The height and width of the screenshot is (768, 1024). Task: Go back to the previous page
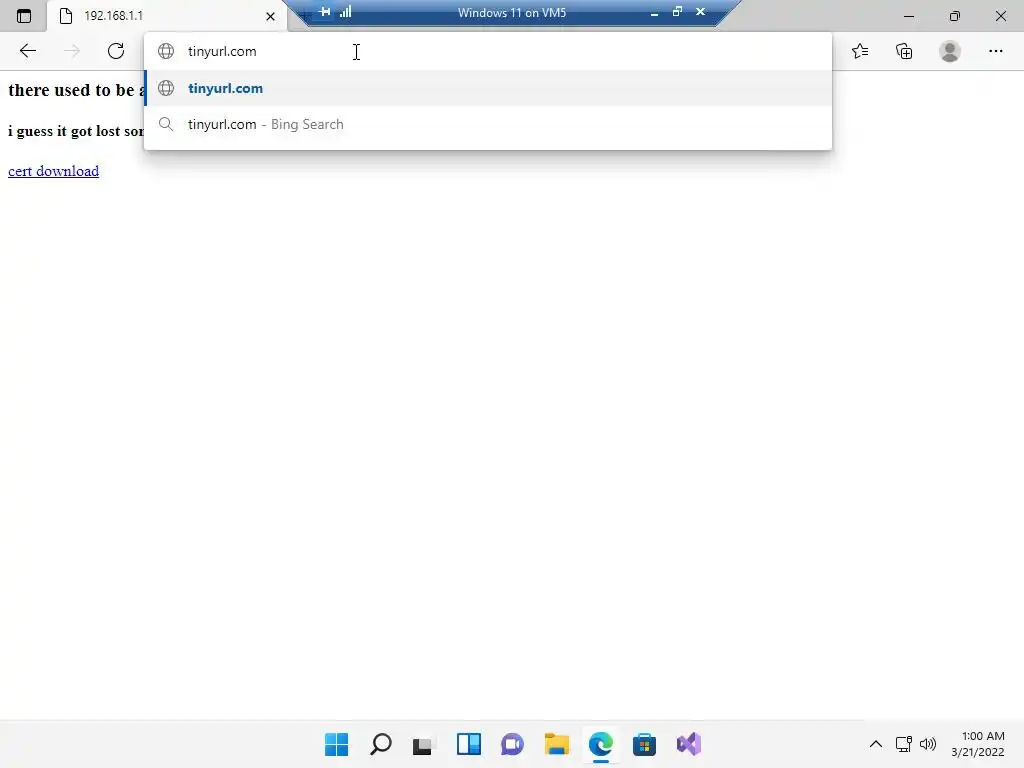[27, 51]
